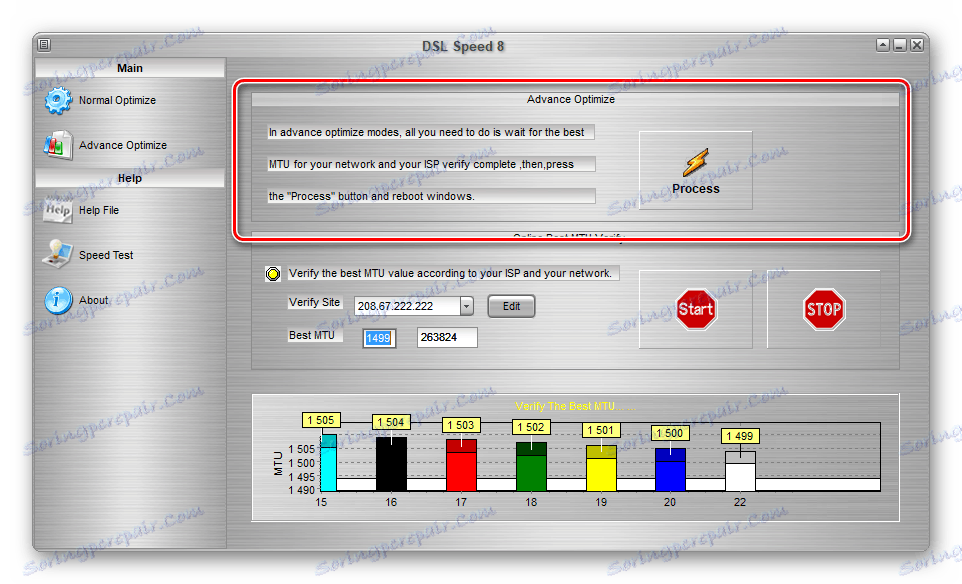Click the DSL Speed 8 title
The image size is (962, 584).
(463, 46)
